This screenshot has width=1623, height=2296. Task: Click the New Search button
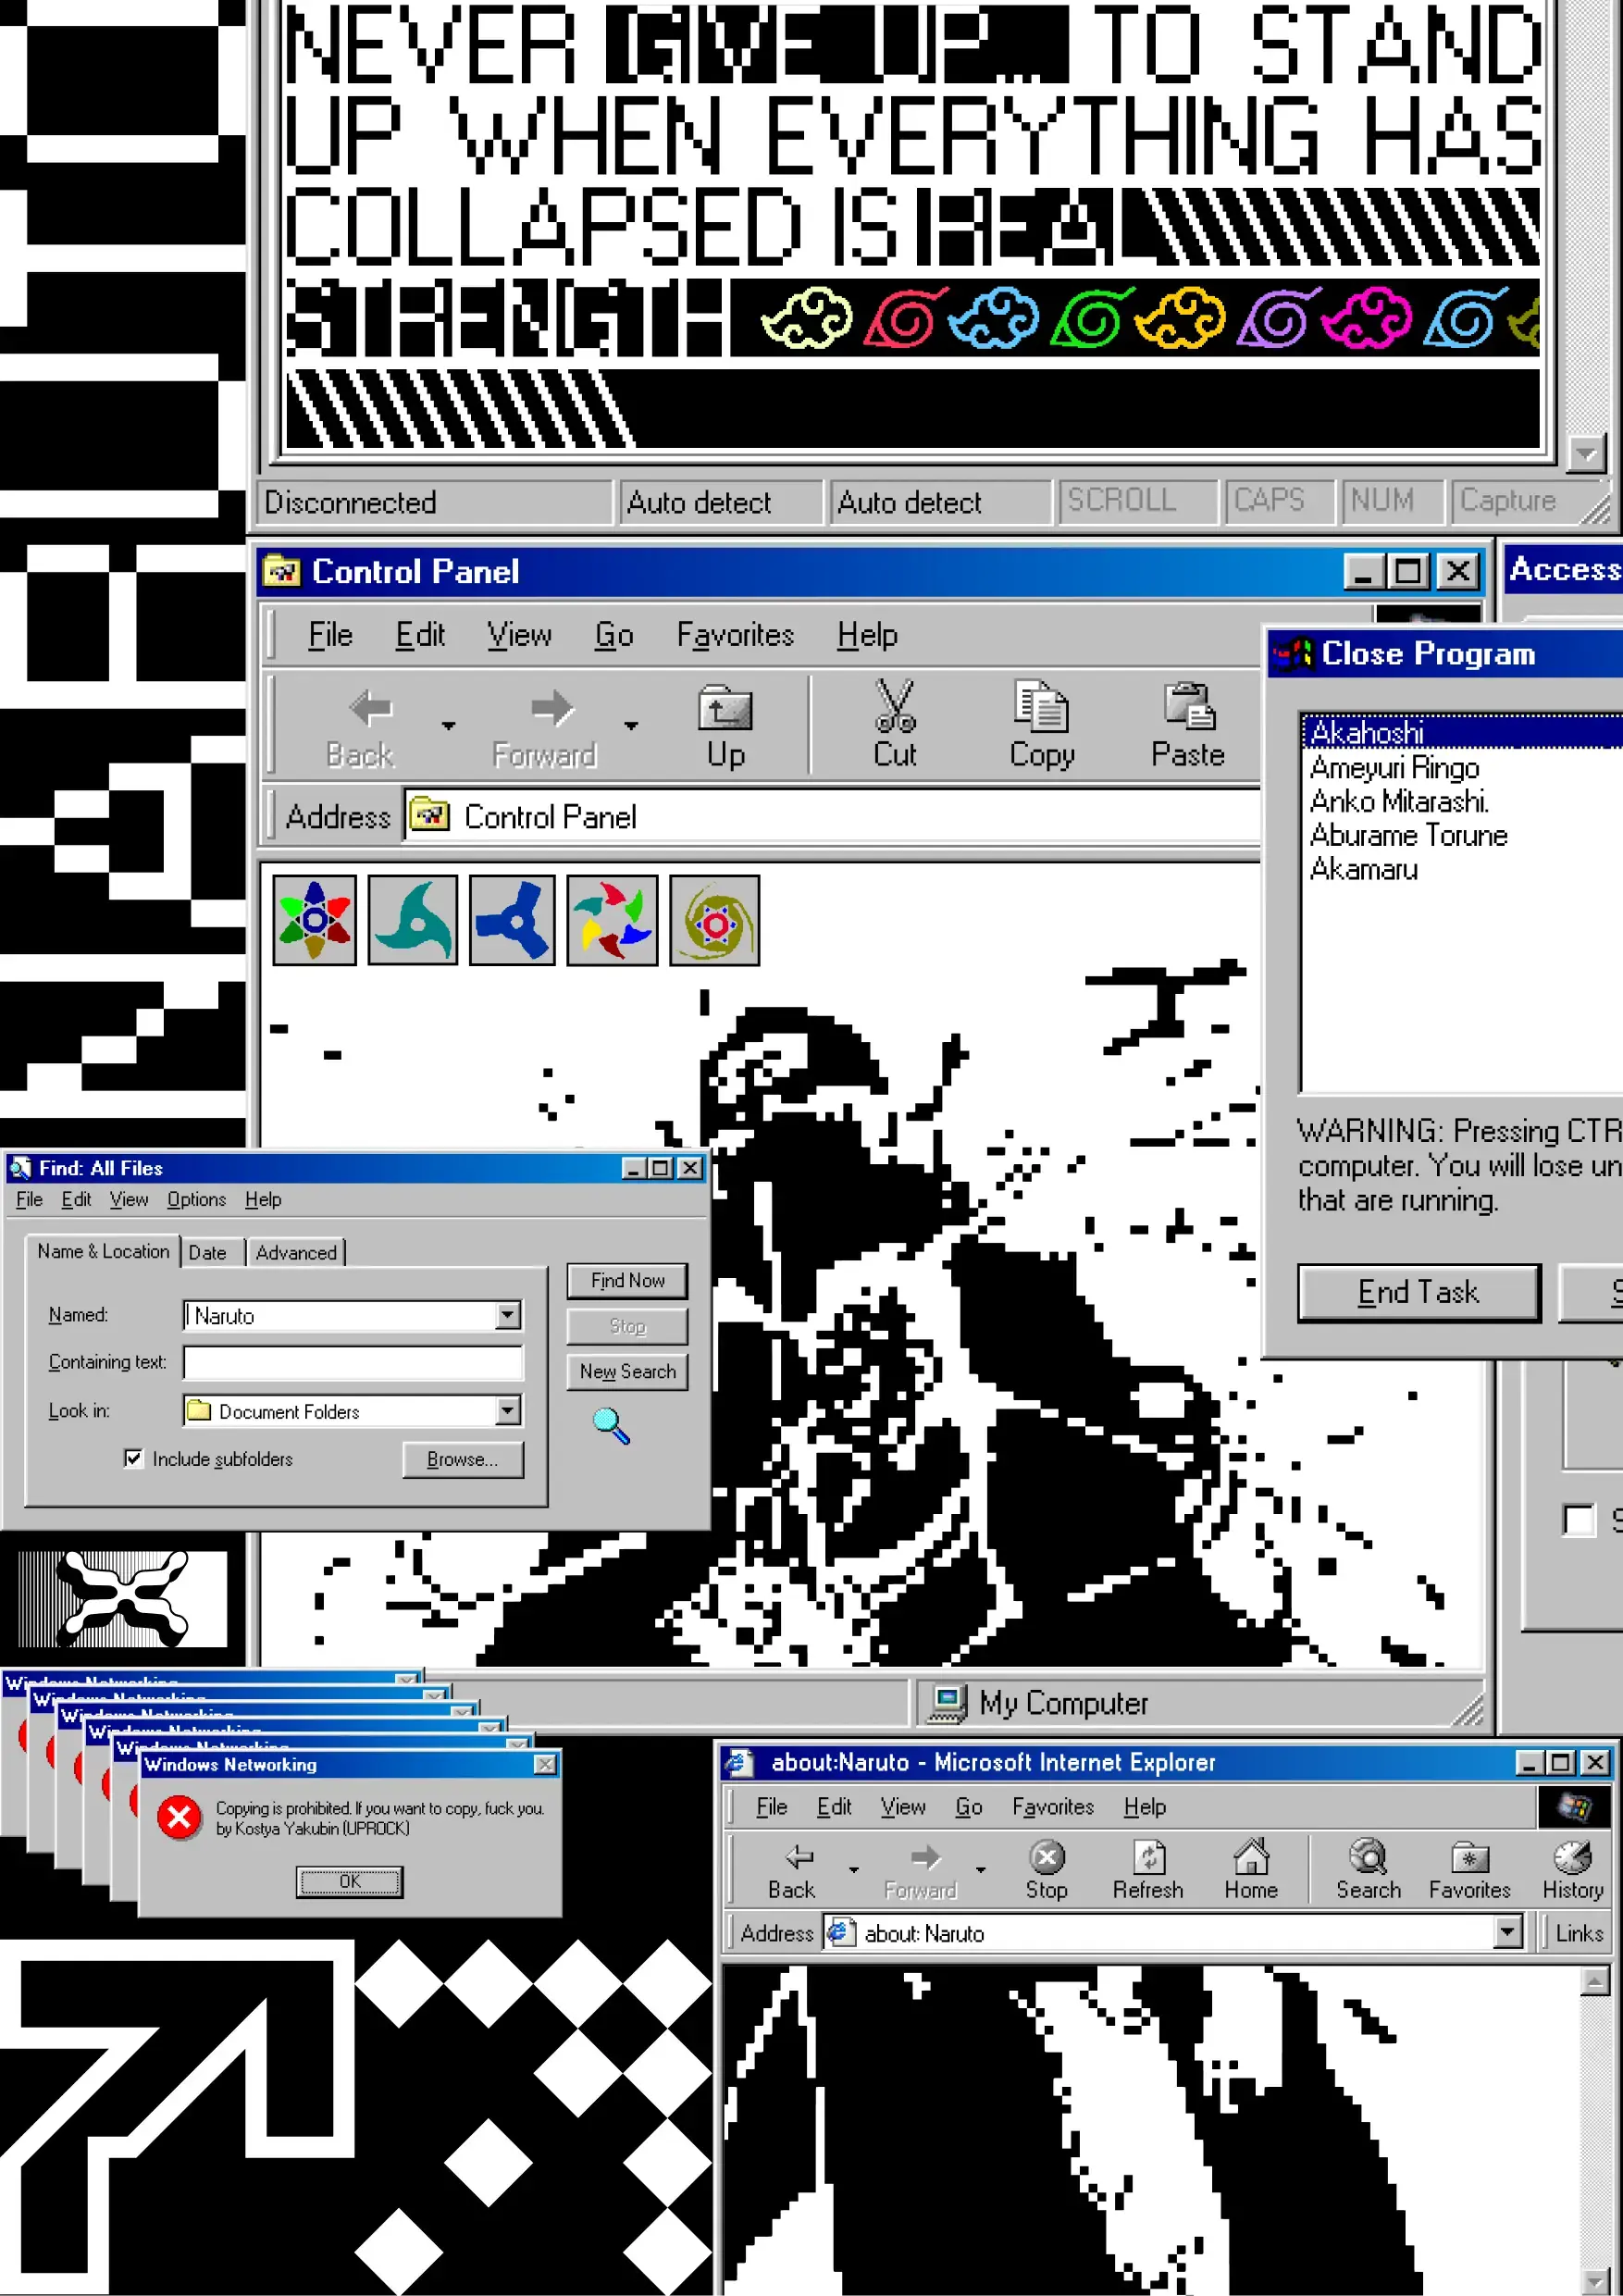(627, 1372)
